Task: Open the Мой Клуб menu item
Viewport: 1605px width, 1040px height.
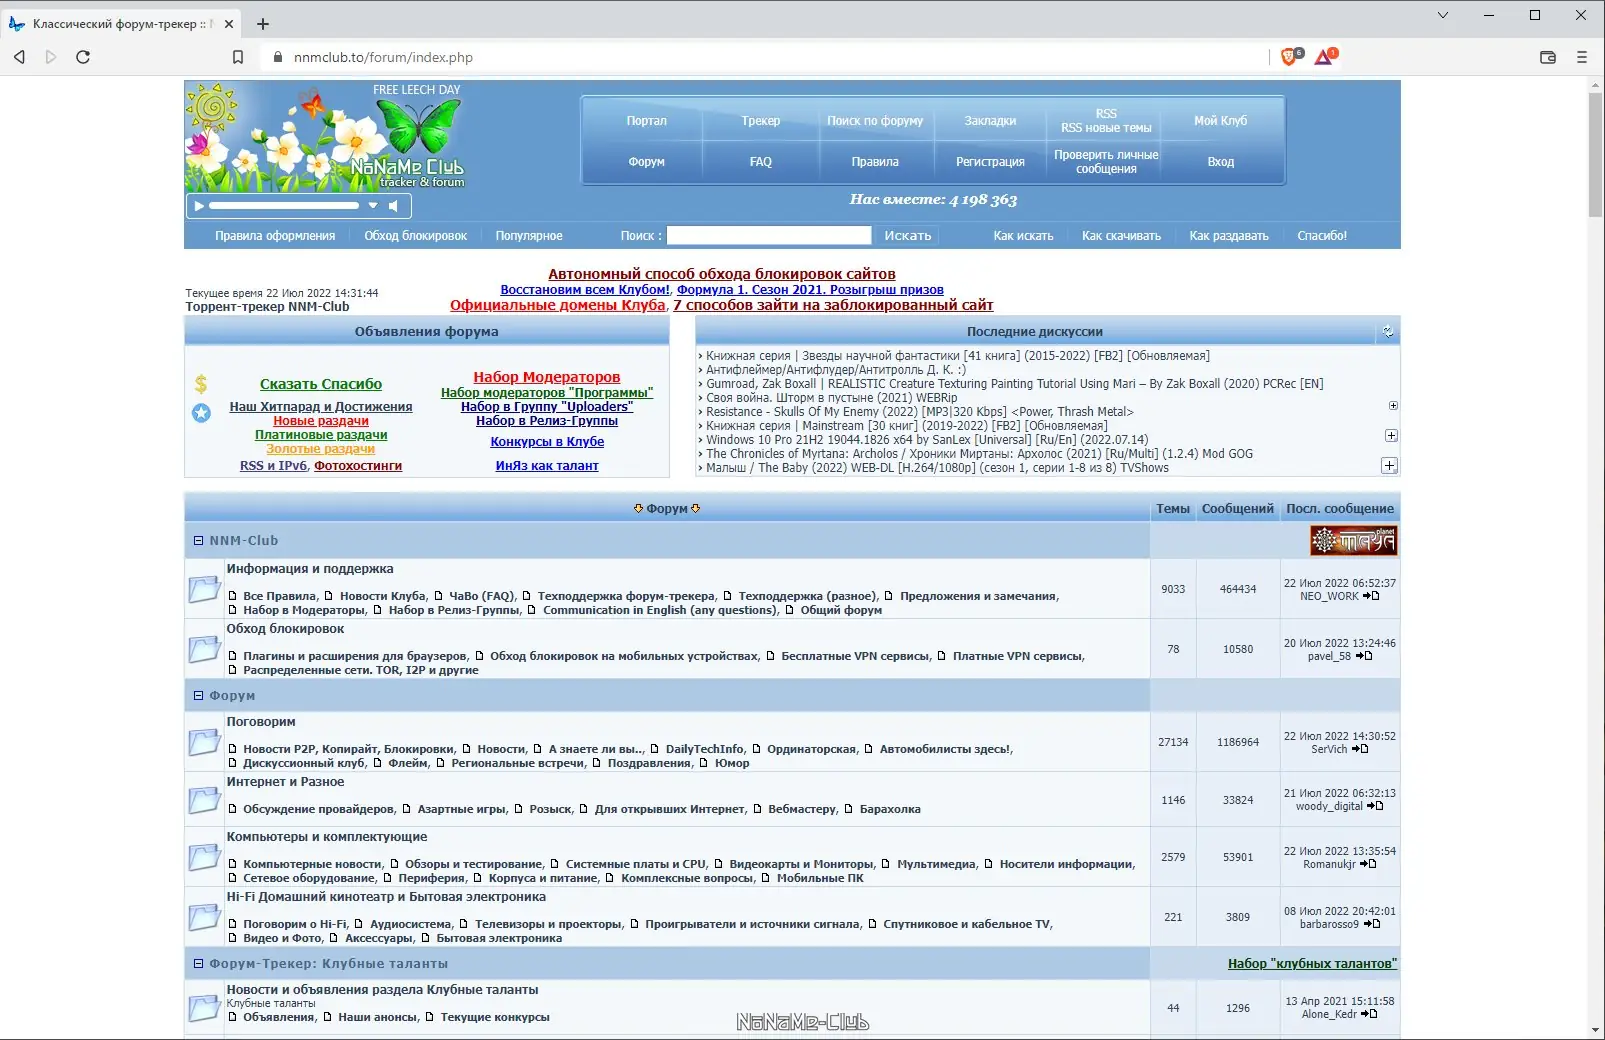Action: [x=1220, y=120]
